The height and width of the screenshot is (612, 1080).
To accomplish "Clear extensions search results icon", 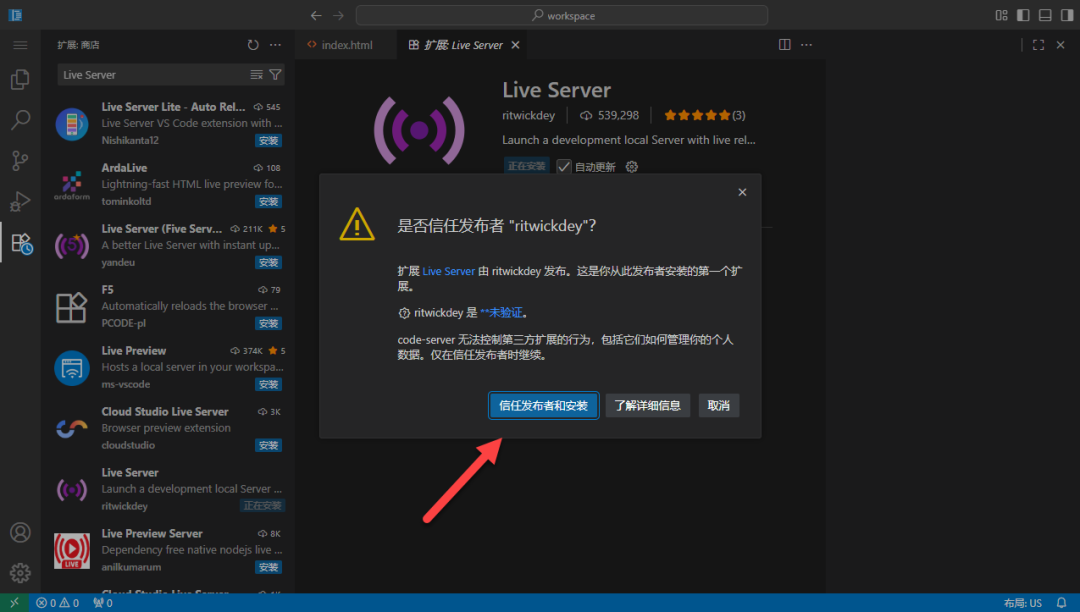I will [256, 74].
